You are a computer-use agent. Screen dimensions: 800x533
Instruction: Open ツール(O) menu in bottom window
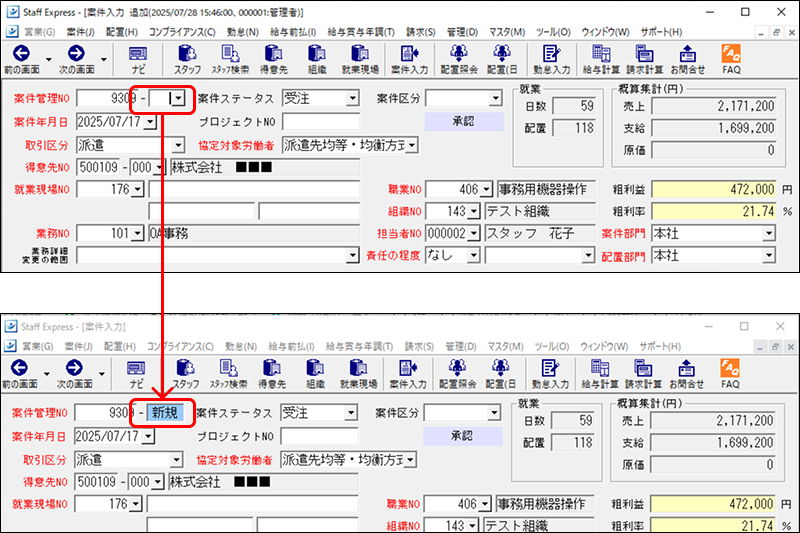(552, 346)
